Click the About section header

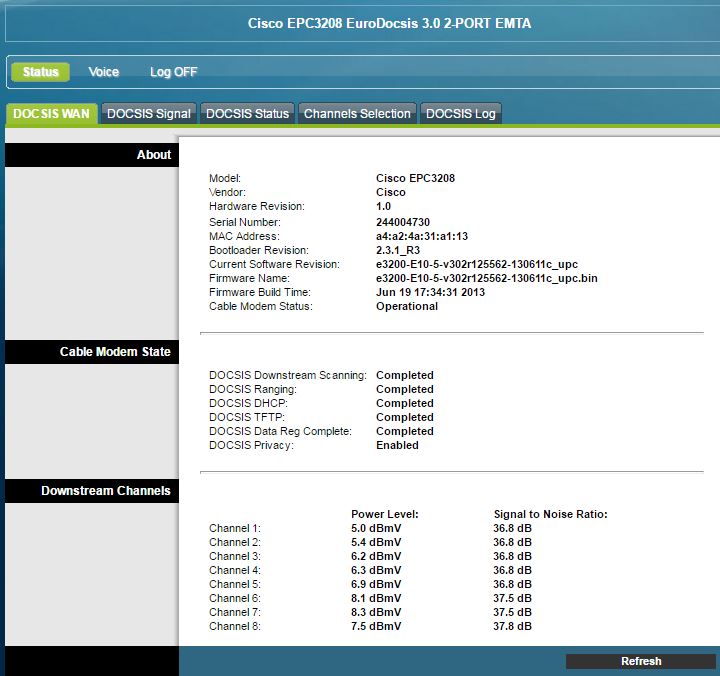tap(154, 155)
